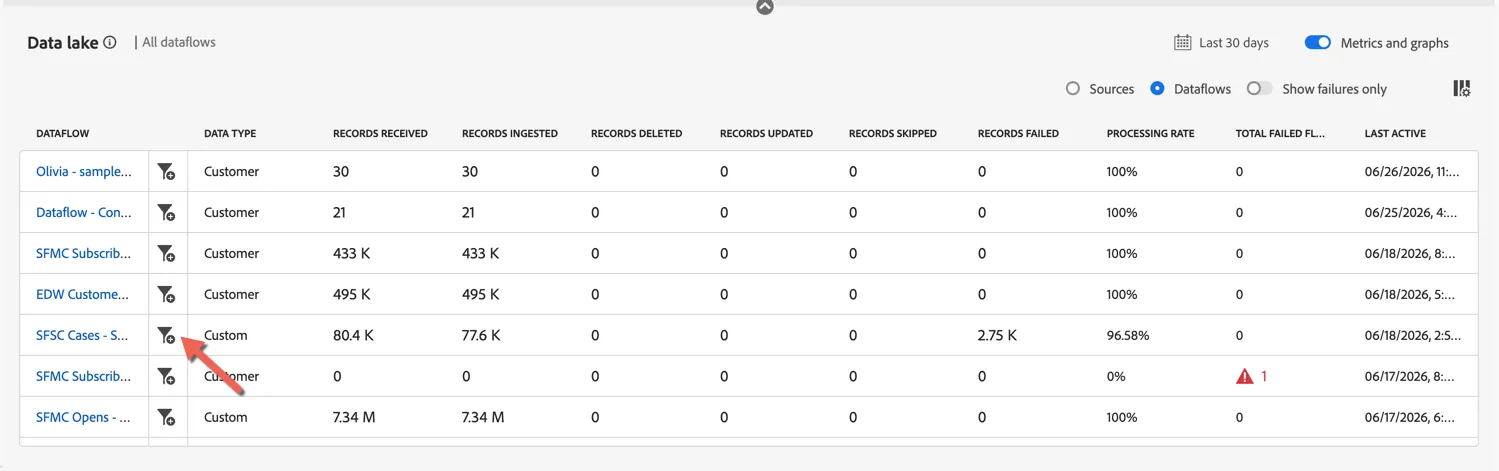Click the Data lake info icon

pyautogui.click(x=110, y=43)
